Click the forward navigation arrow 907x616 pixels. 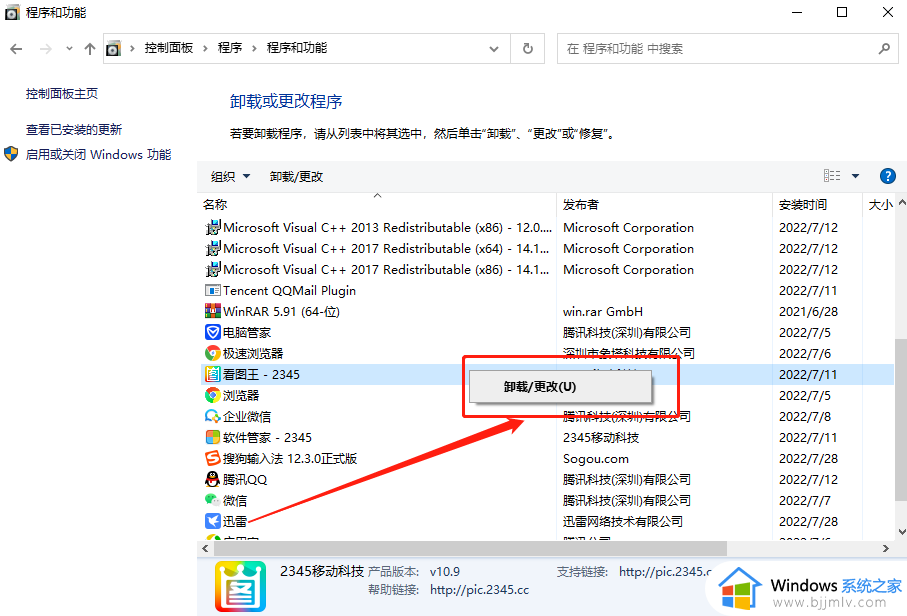click(x=45, y=49)
